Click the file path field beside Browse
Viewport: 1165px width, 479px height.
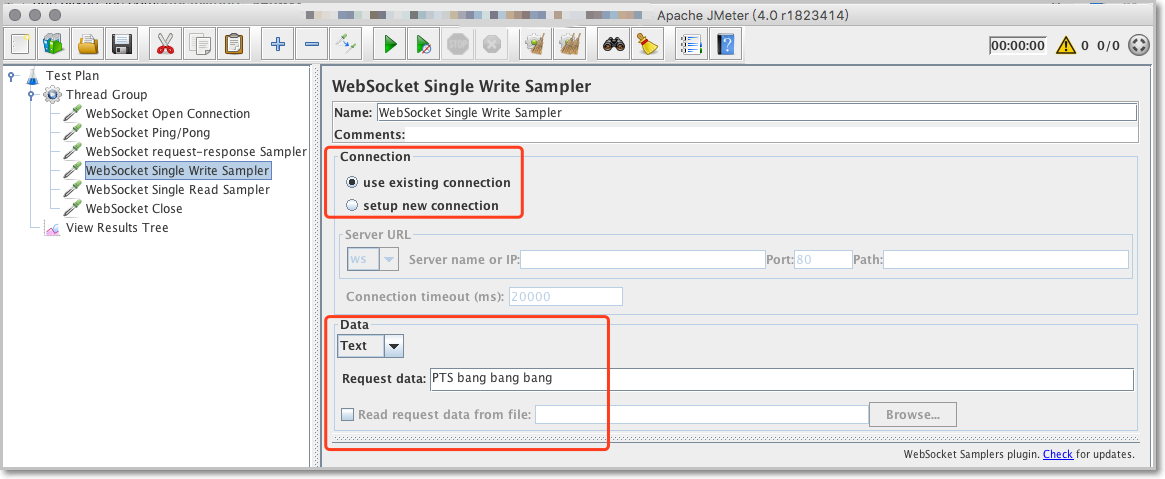point(701,414)
